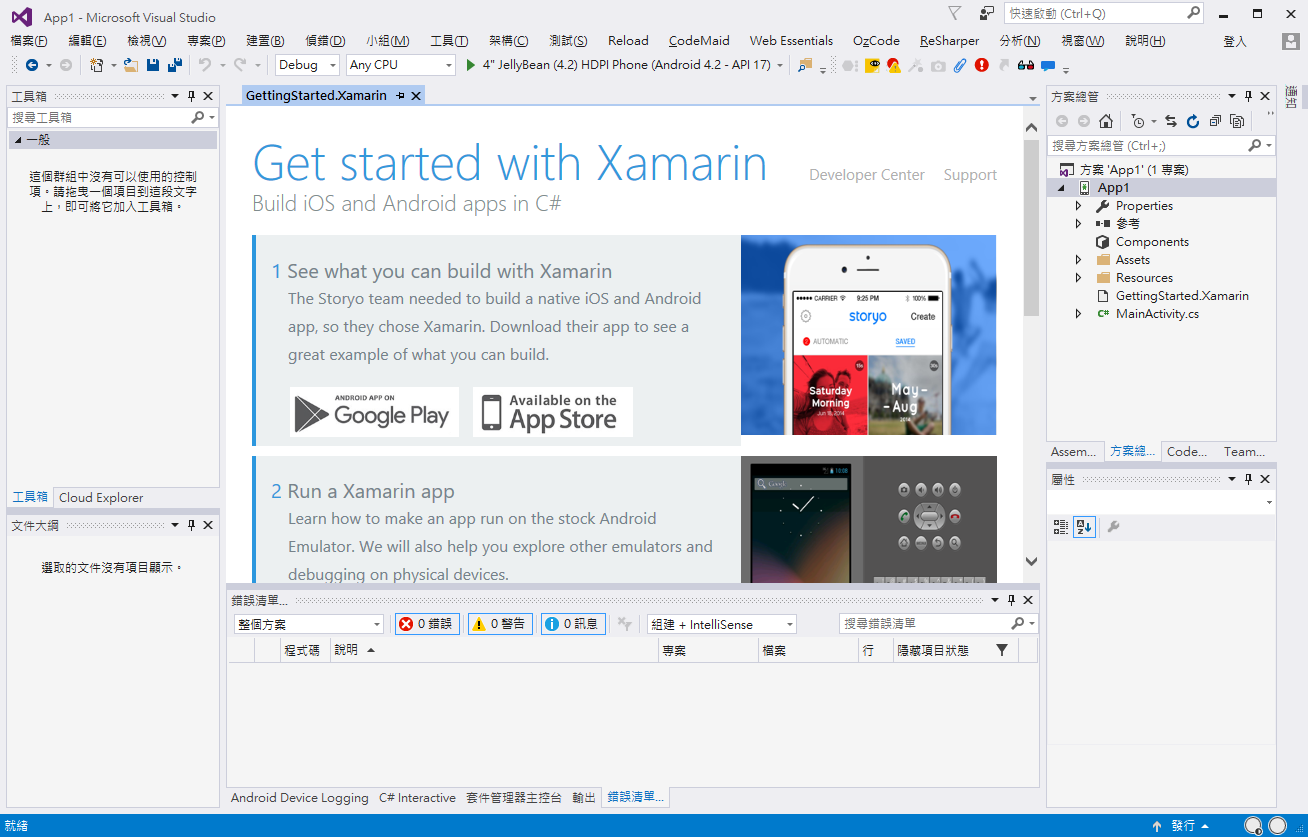The image size is (1308, 837).
Task: Open the Support link
Action: 970,175
